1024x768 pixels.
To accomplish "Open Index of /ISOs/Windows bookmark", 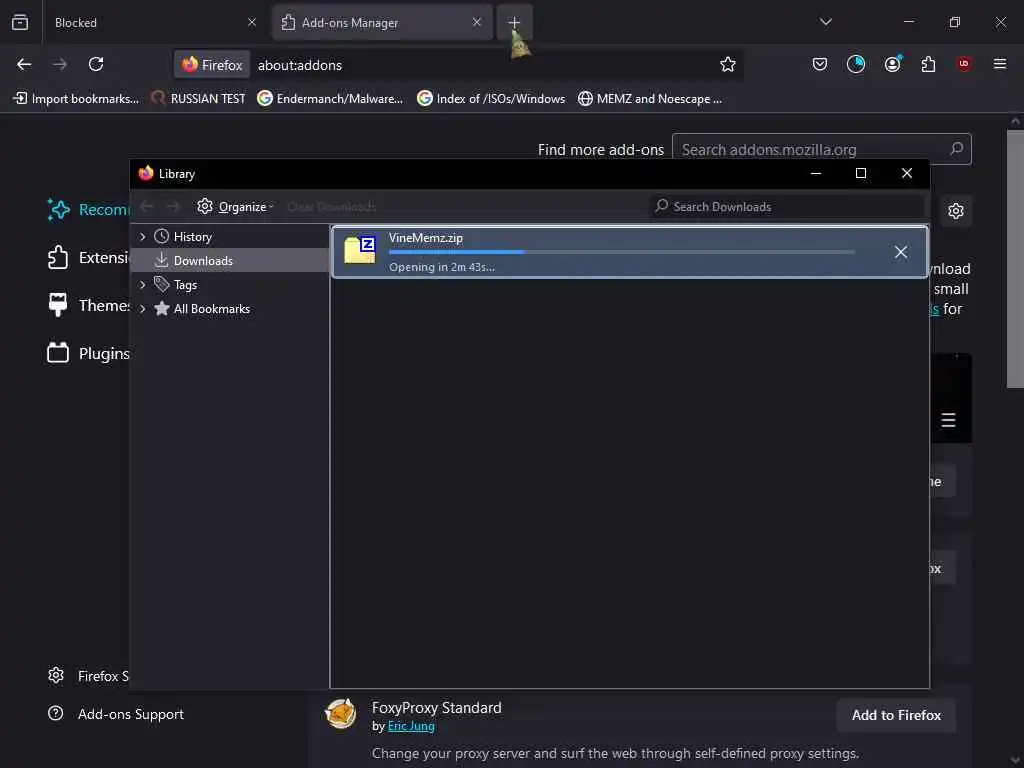I will coord(491,99).
